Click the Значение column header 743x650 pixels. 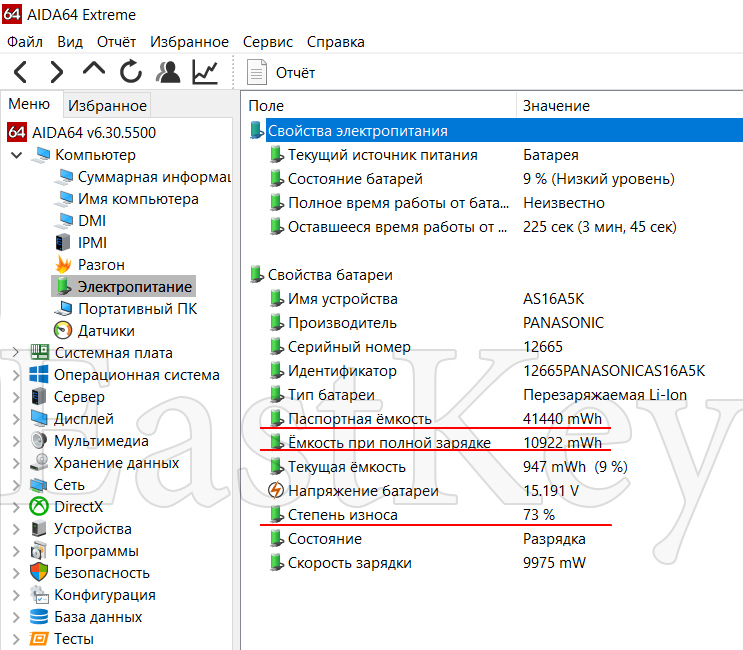(x=556, y=106)
